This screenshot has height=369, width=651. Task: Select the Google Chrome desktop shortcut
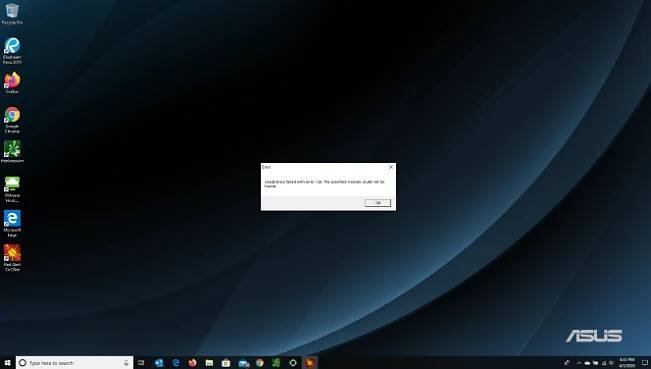point(12,120)
